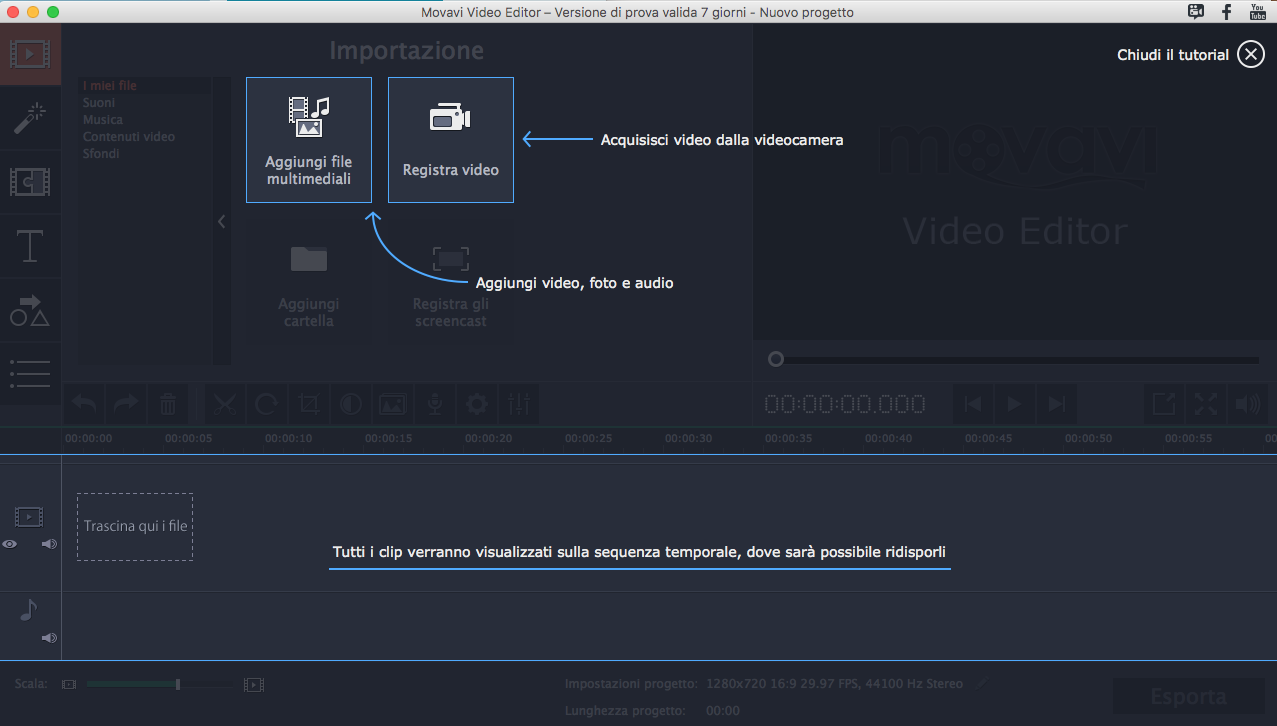The height and width of the screenshot is (726, 1277).
Task: Play the preview video
Action: [x=1015, y=404]
